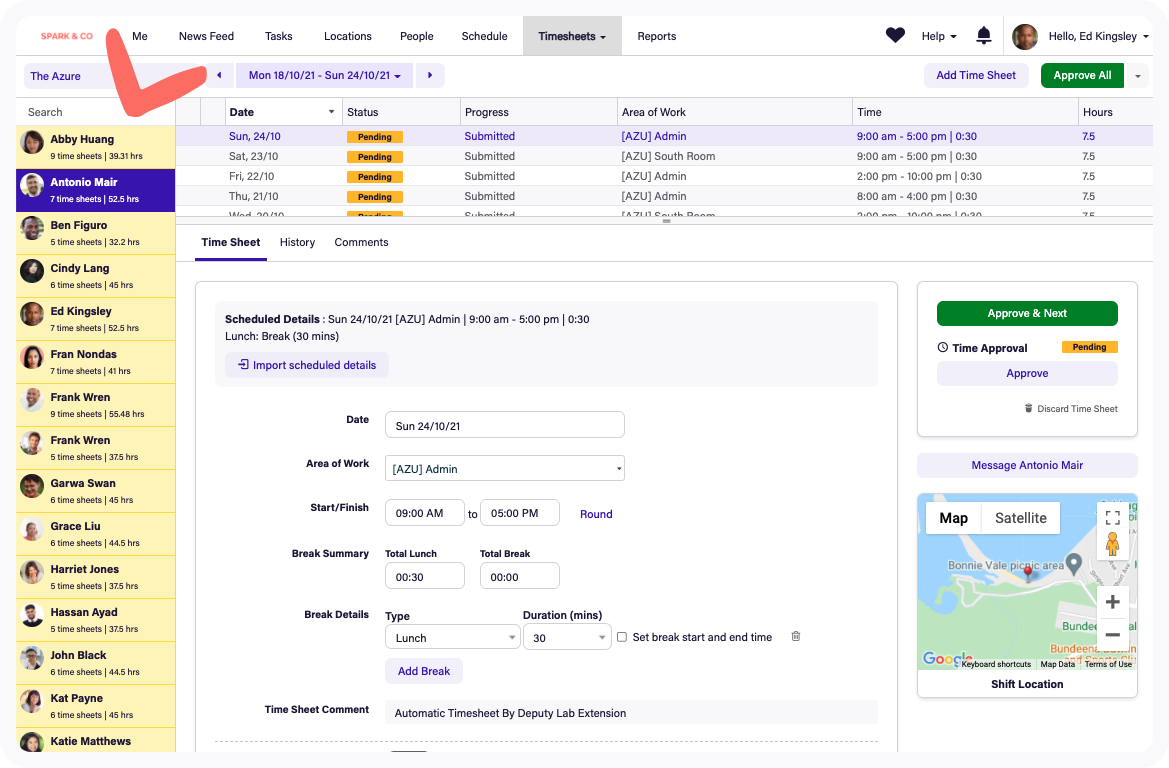Open the Tasks page

(x=278, y=36)
